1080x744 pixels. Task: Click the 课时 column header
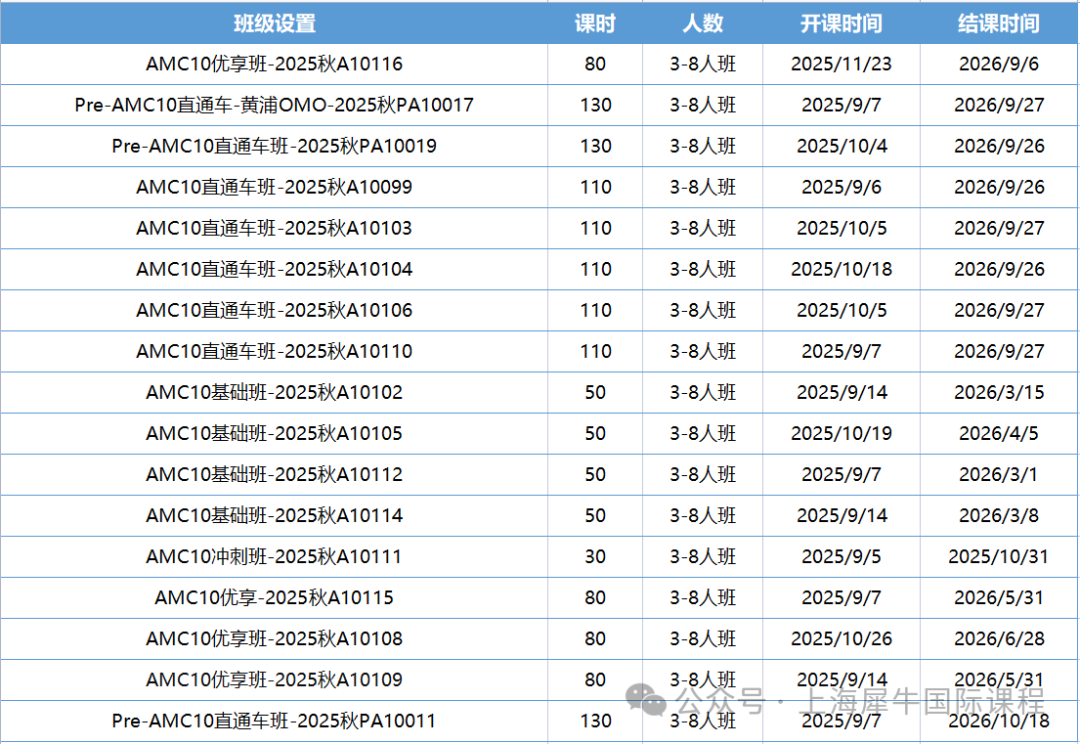tap(595, 23)
